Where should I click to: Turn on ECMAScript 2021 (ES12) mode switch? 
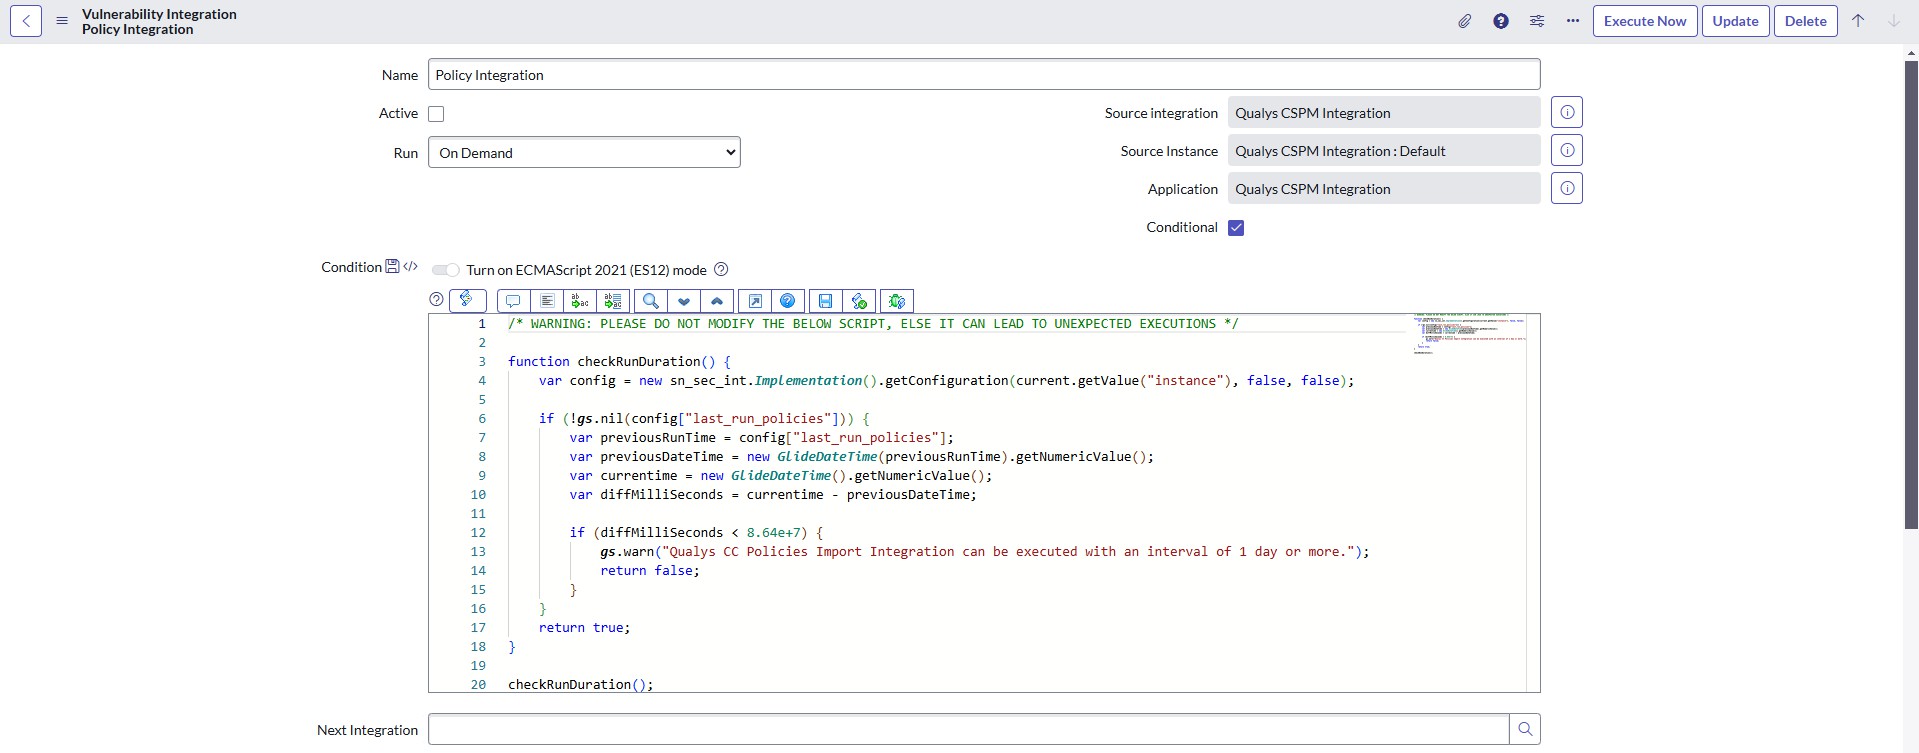[446, 270]
